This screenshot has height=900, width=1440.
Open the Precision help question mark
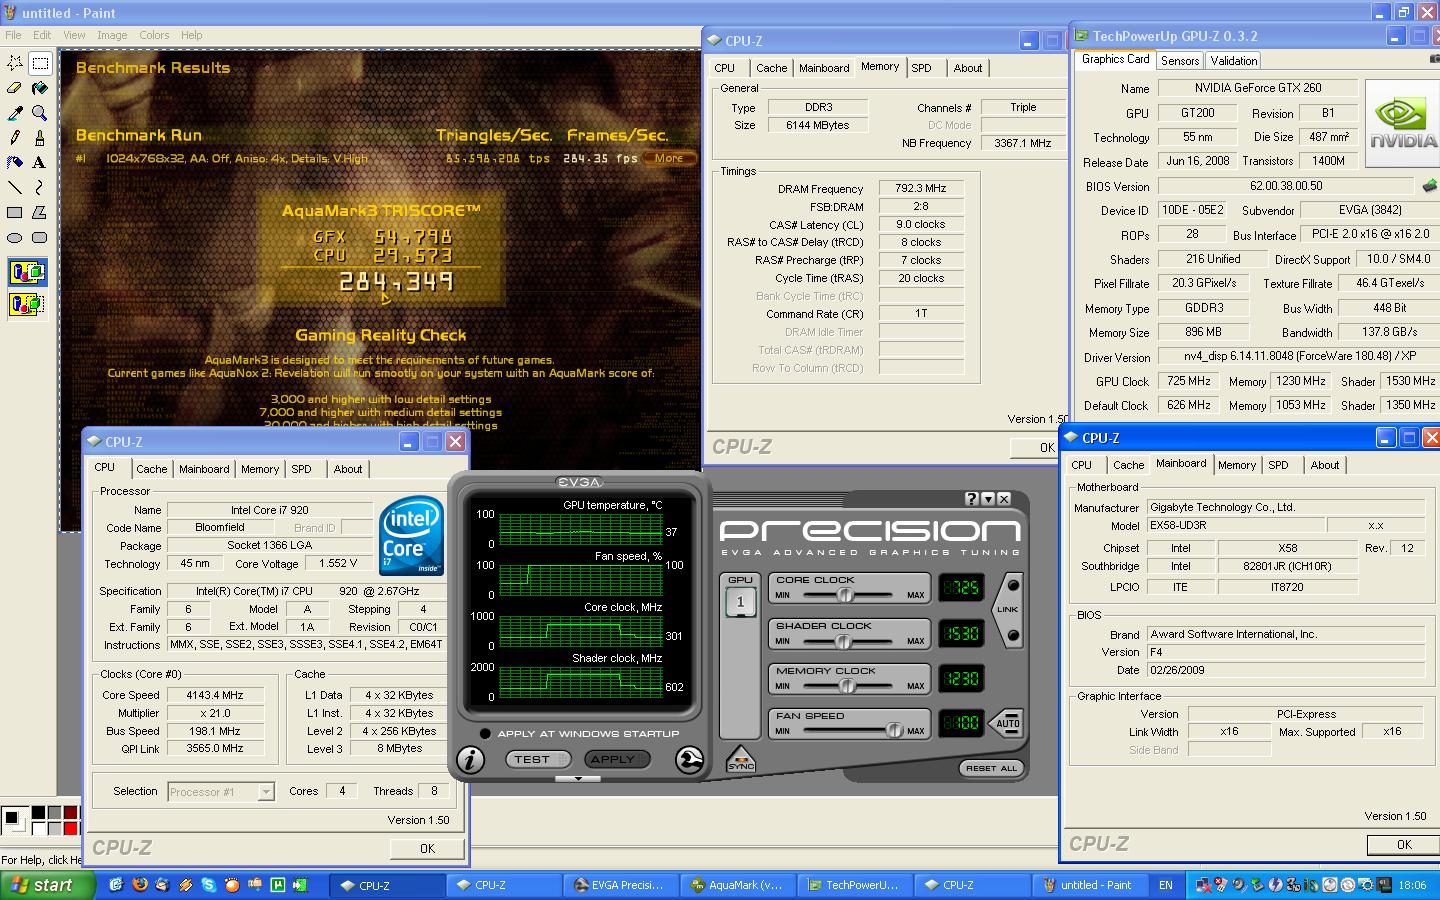[972, 498]
